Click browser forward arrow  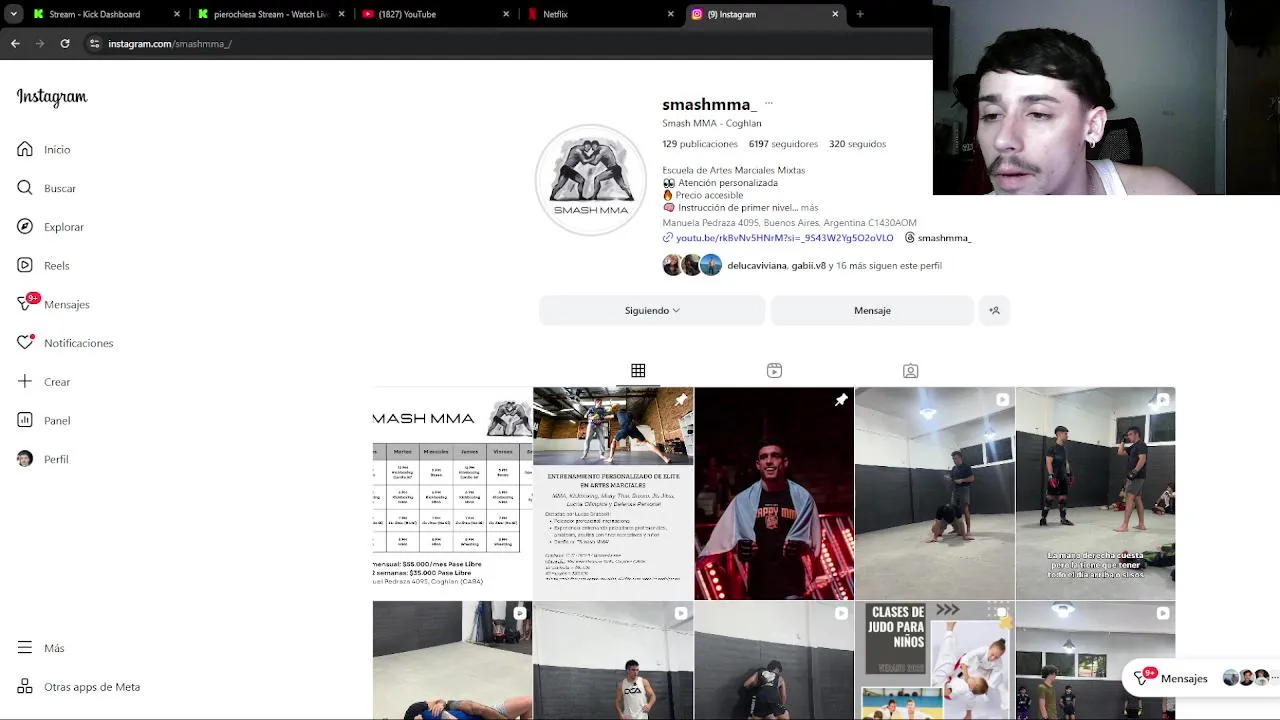pos(40,43)
